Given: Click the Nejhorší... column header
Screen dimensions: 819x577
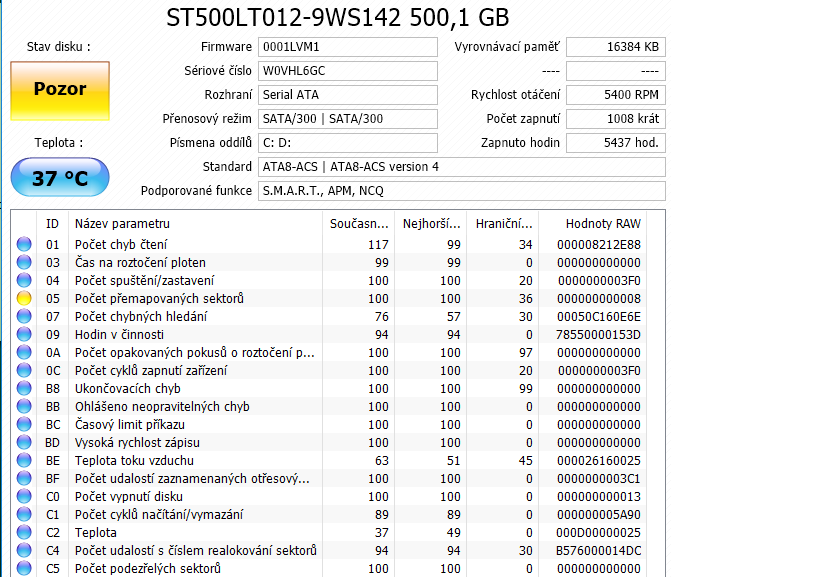Looking at the screenshot, I should coord(431,224).
